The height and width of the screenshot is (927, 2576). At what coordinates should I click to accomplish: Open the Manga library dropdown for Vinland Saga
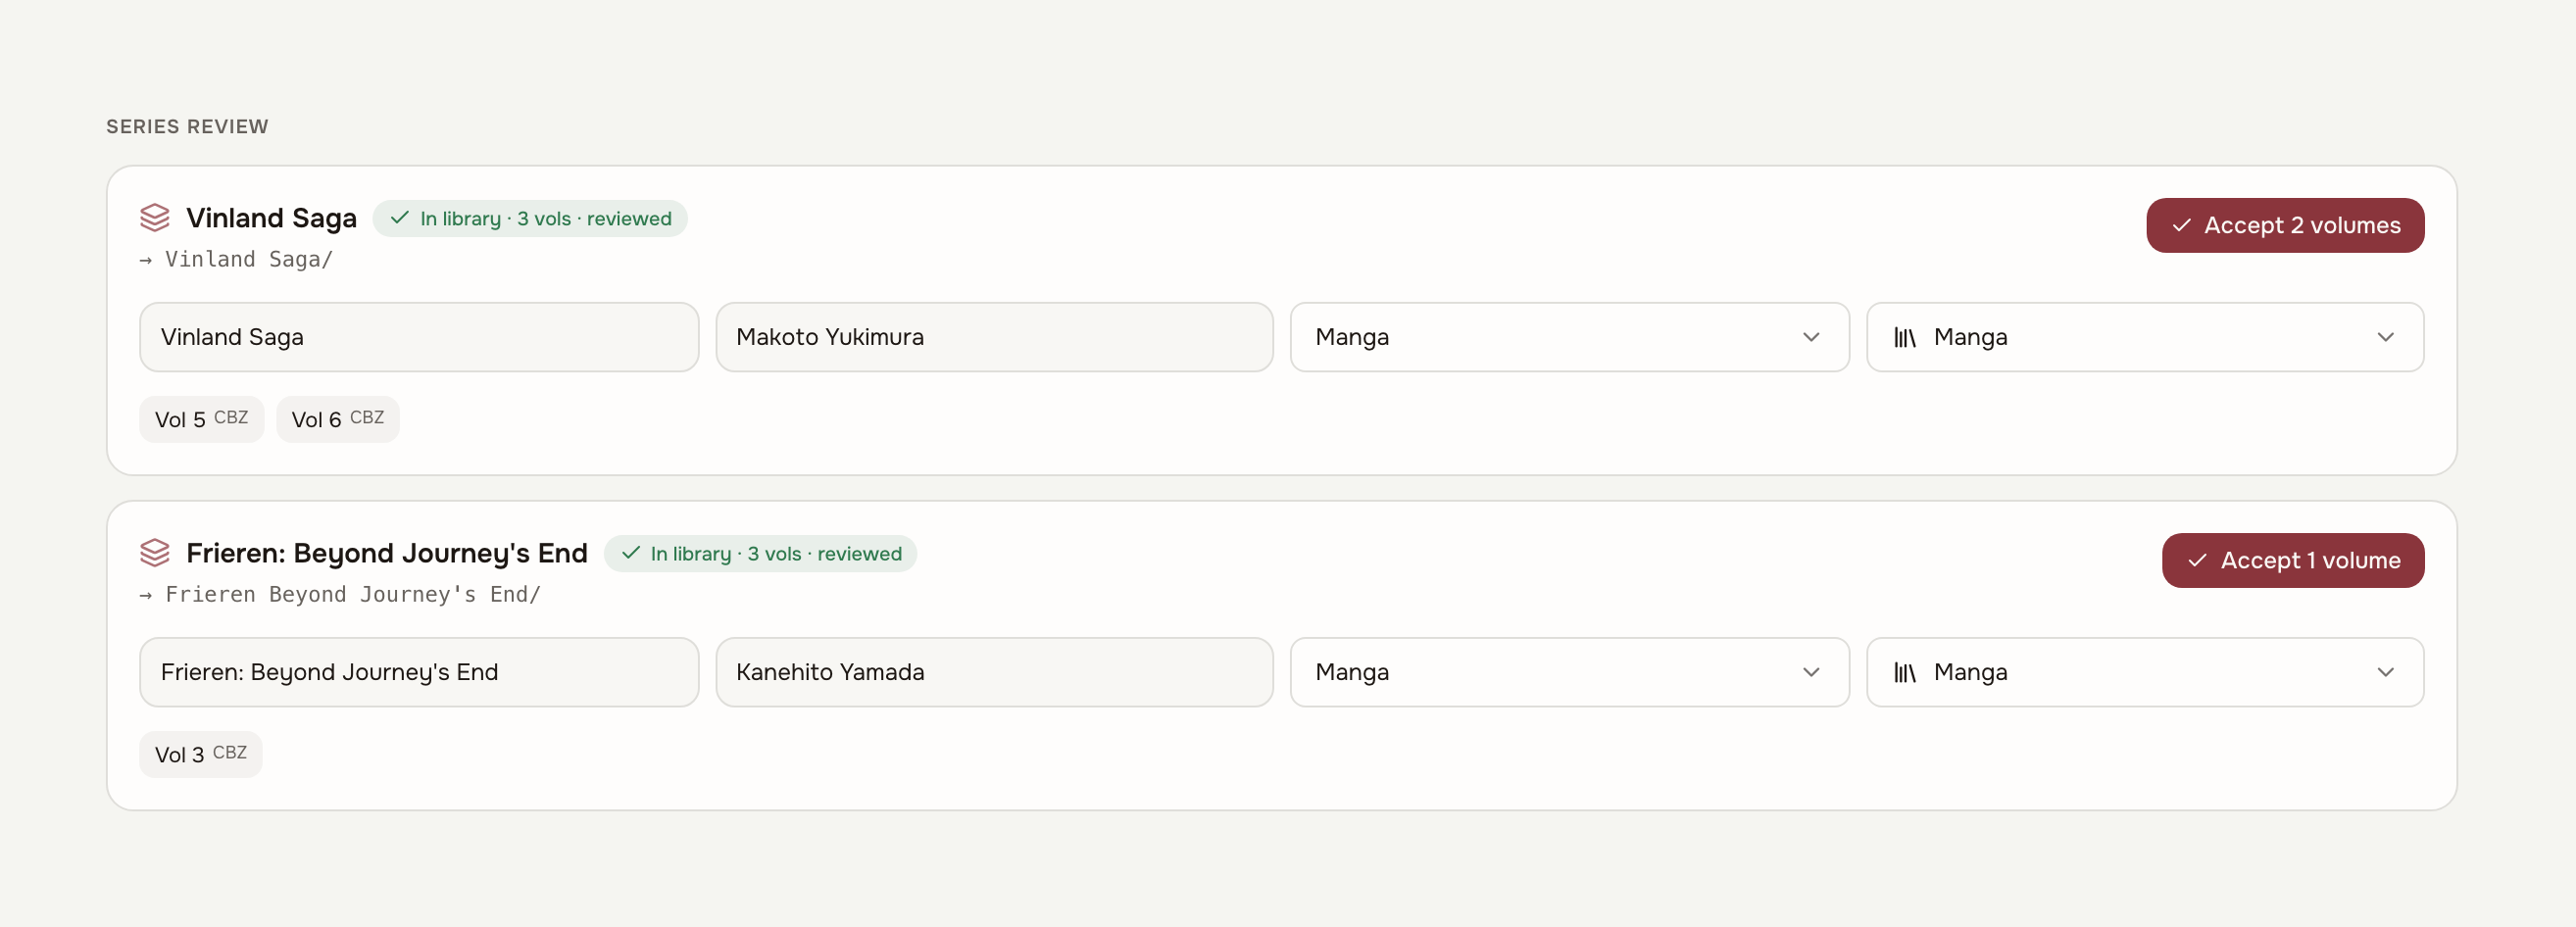coord(2145,337)
